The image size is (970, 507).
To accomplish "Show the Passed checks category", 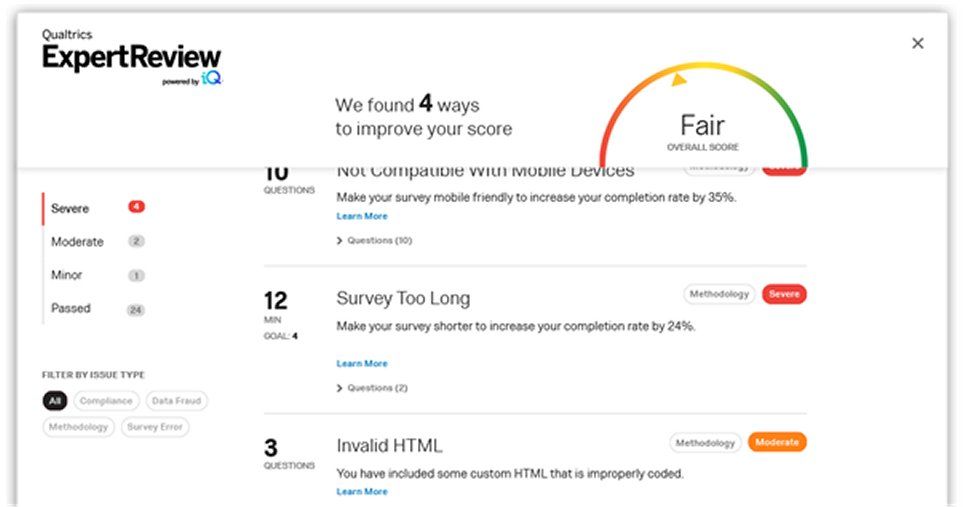I will [x=71, y=309].
